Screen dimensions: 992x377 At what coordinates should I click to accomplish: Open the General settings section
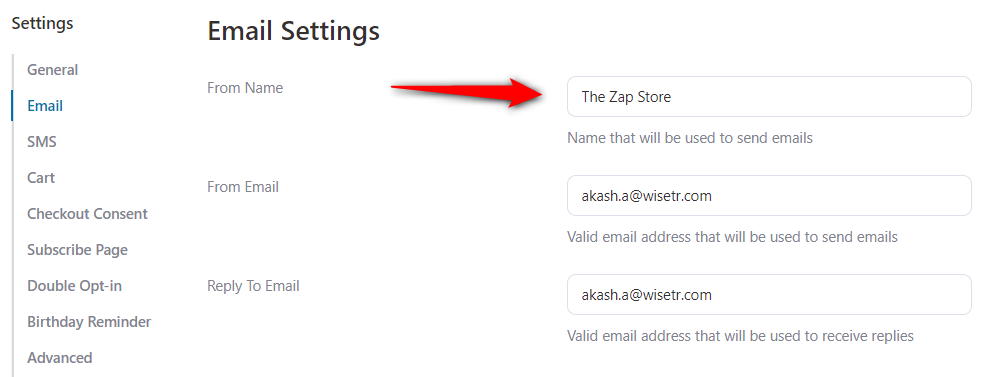(53, 70)
